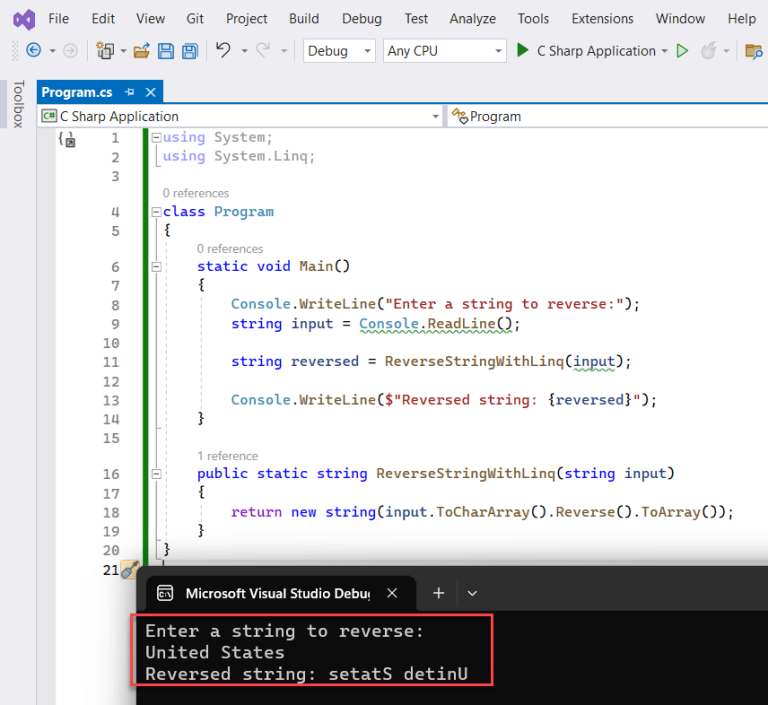The width and height of the screenshot is (768, 705).
Task: Click line number 18 in the margin
Action: [111, 512]
